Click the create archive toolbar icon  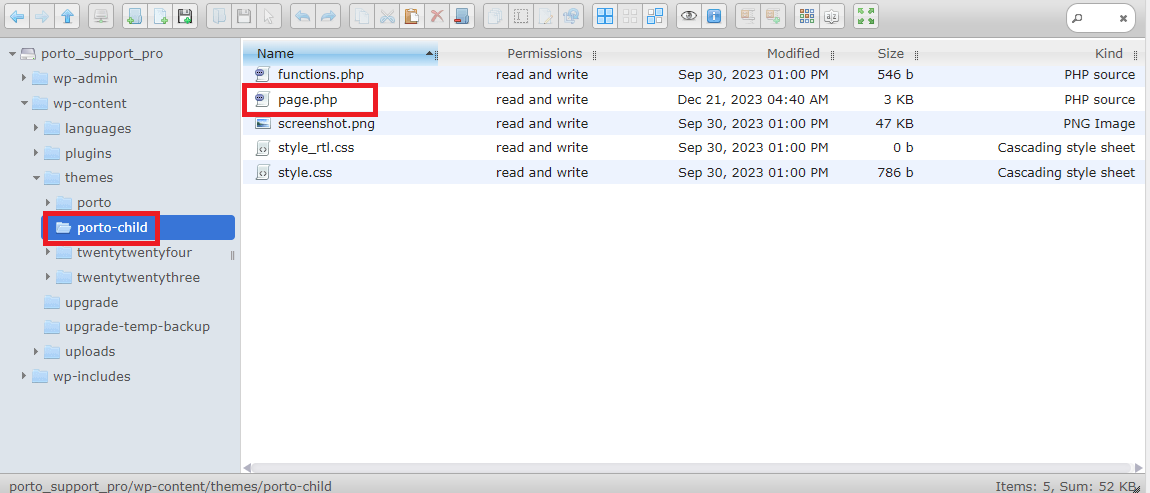pyautogui.click(x=772, y=16)
